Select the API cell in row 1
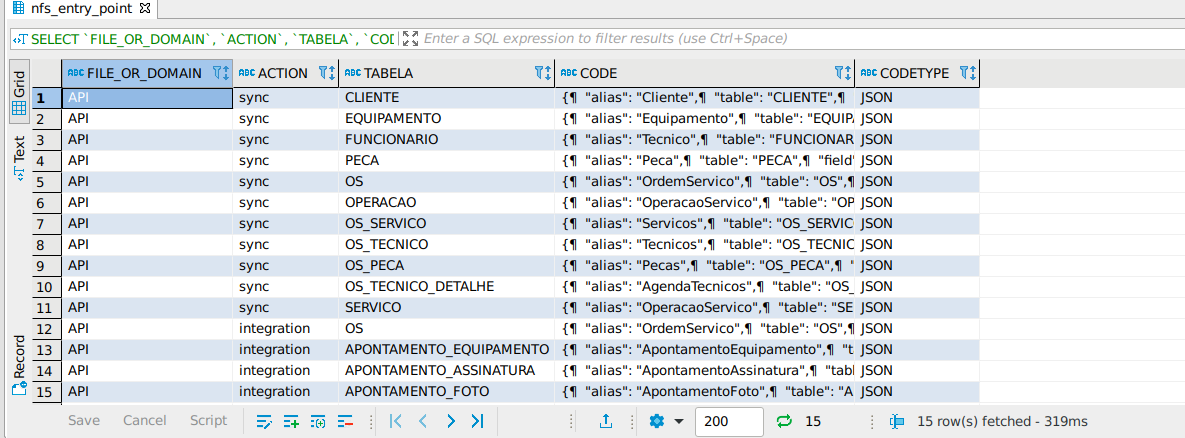1185x438 pixels. point(147,97)
